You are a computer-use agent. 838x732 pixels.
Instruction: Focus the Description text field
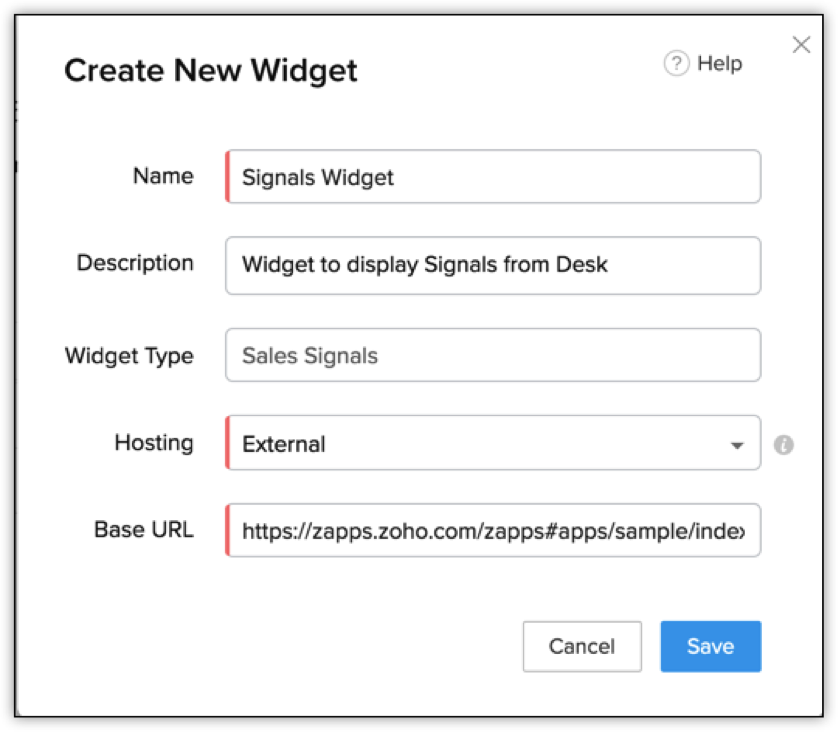tap(494, 265)
